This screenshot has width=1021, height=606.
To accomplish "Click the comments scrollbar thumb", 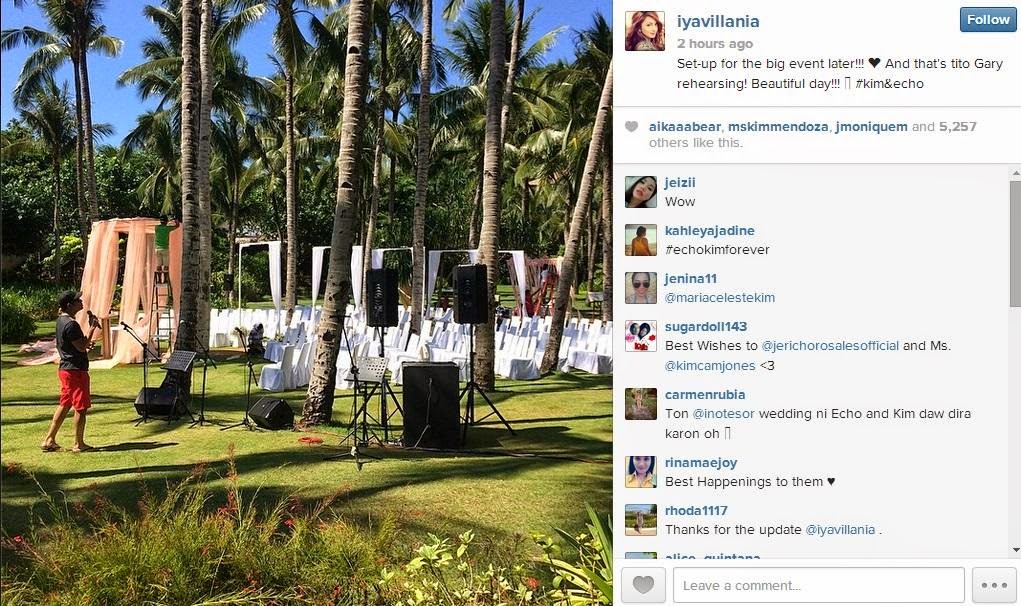I will pyautogui.click(x=1015, y=243).
